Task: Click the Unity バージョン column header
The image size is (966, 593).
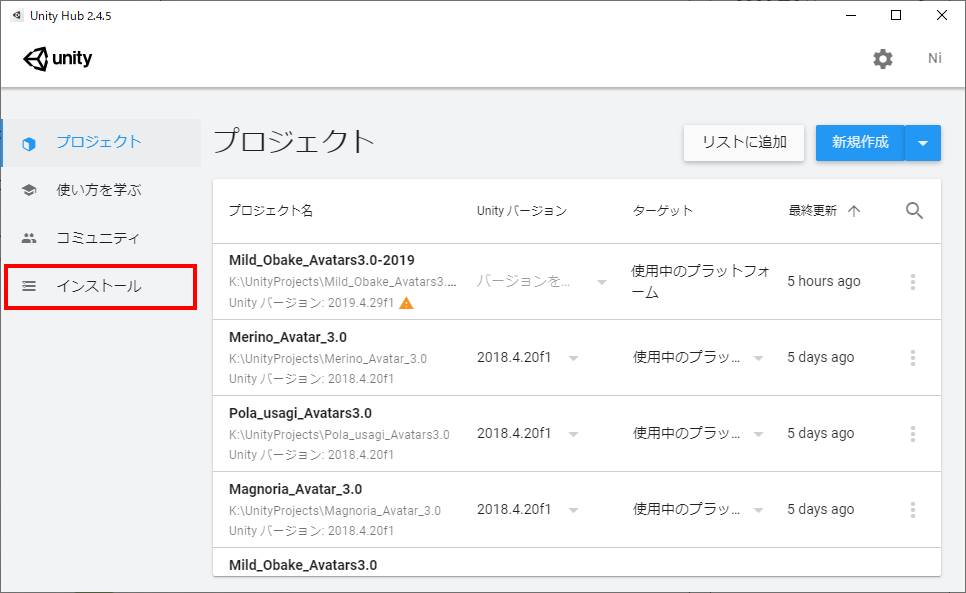Action: [521, 211]
